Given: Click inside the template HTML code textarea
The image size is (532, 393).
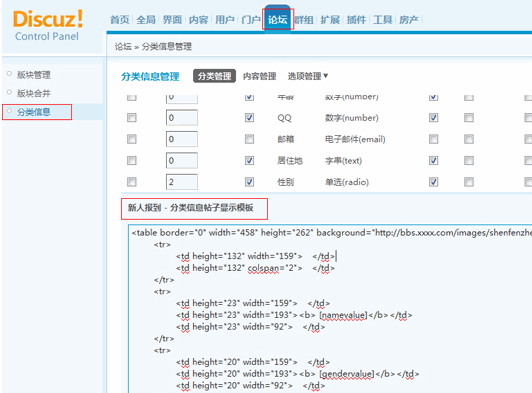Looking at the screenshot, I should pos(330,308).
